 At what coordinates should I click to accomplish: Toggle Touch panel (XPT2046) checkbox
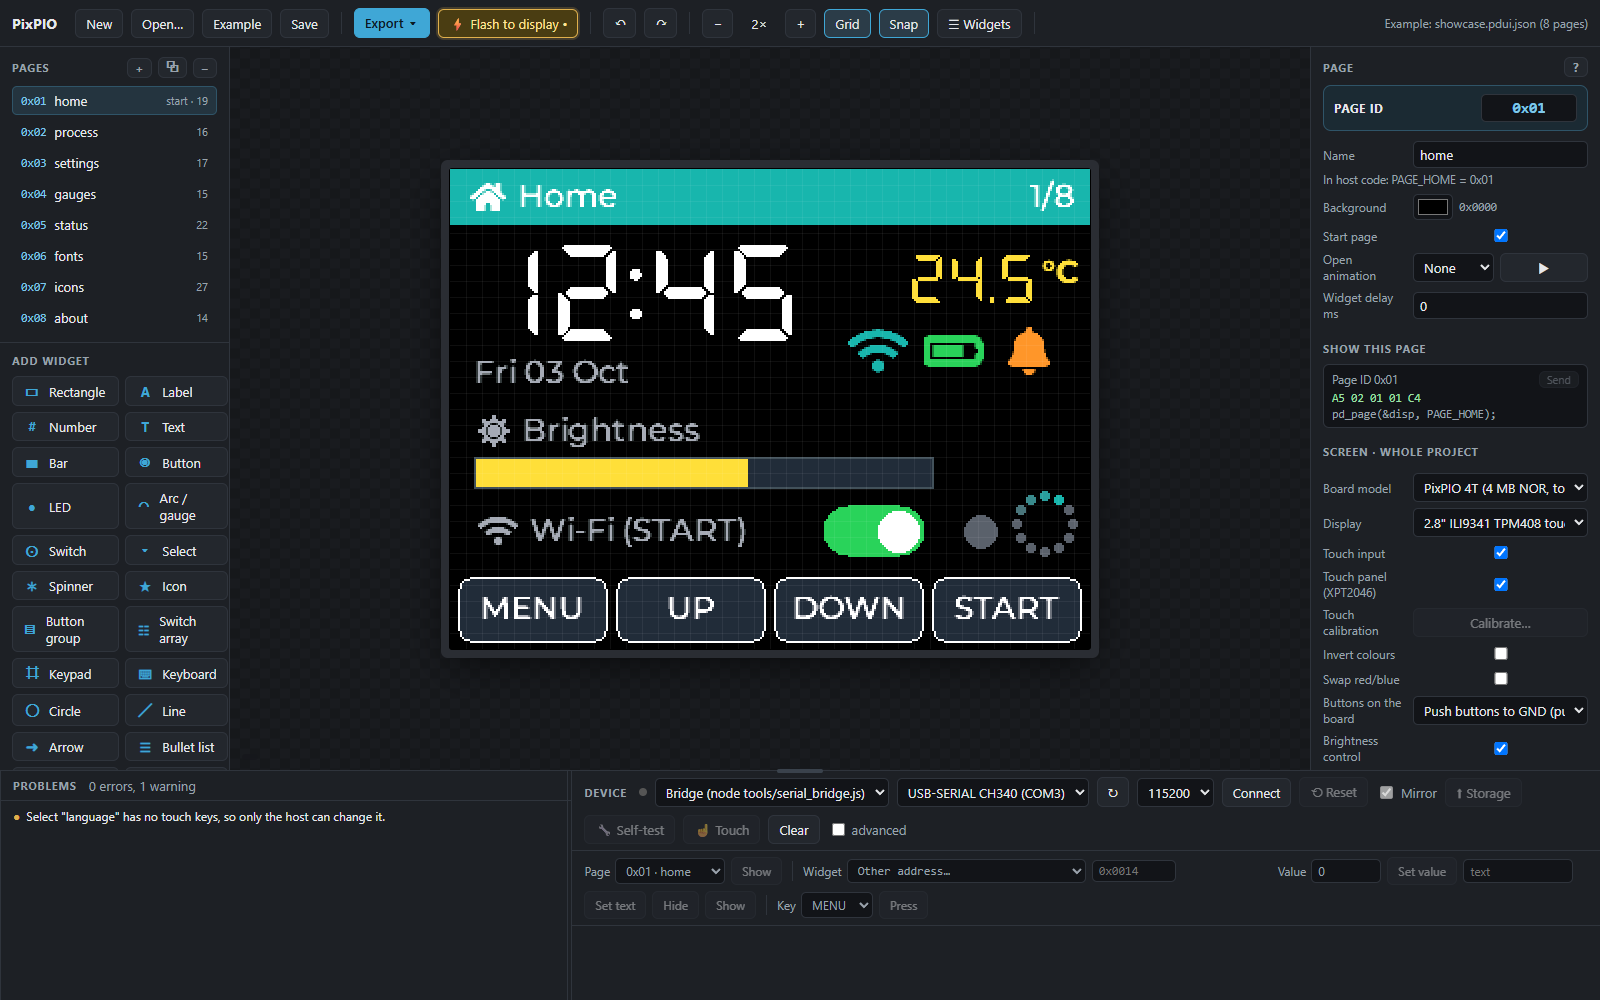1500,584
